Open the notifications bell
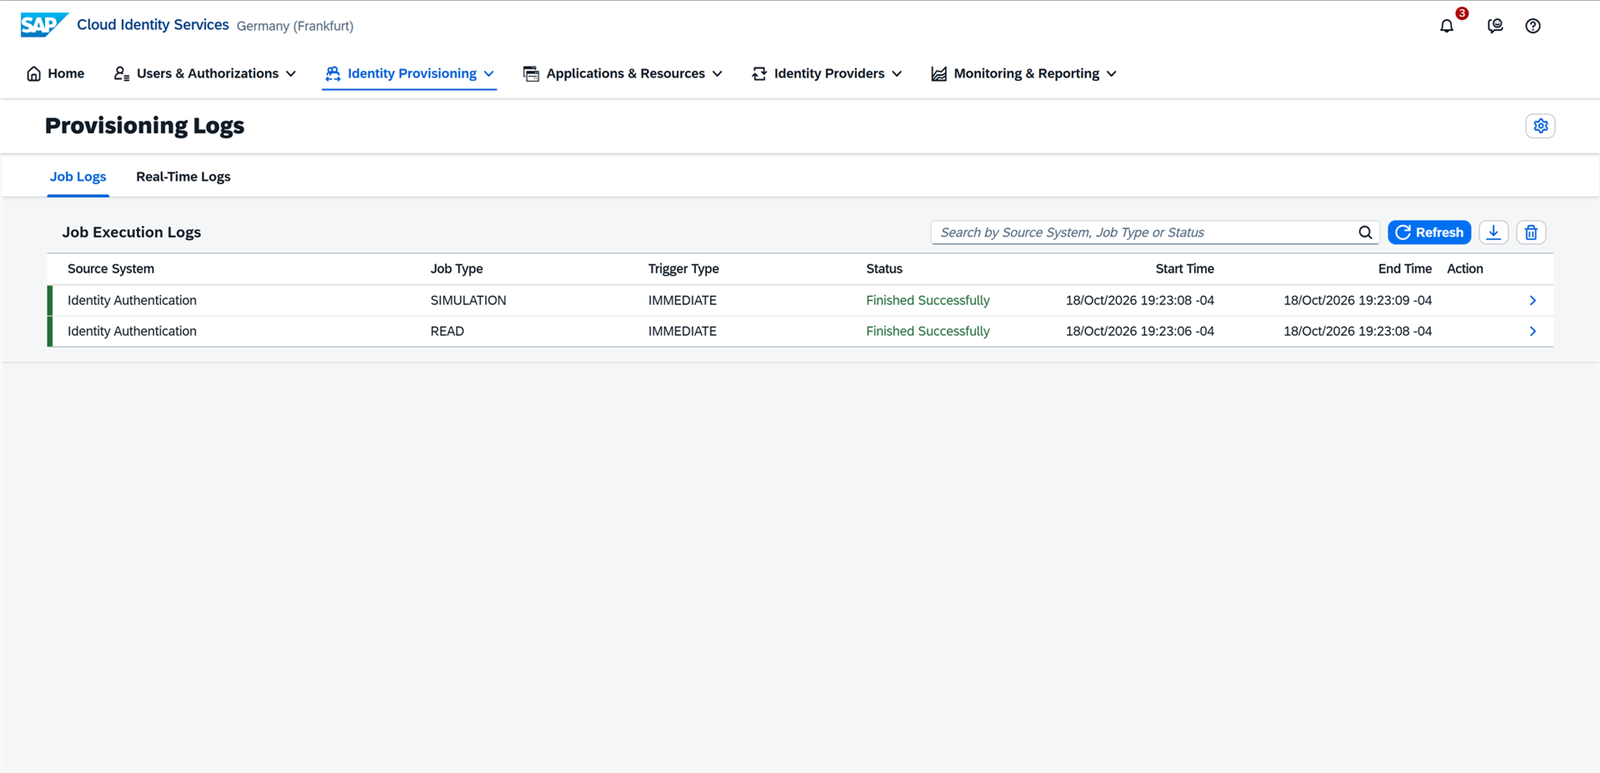This screenshot has height=773, width=1600. (1446, 26)
